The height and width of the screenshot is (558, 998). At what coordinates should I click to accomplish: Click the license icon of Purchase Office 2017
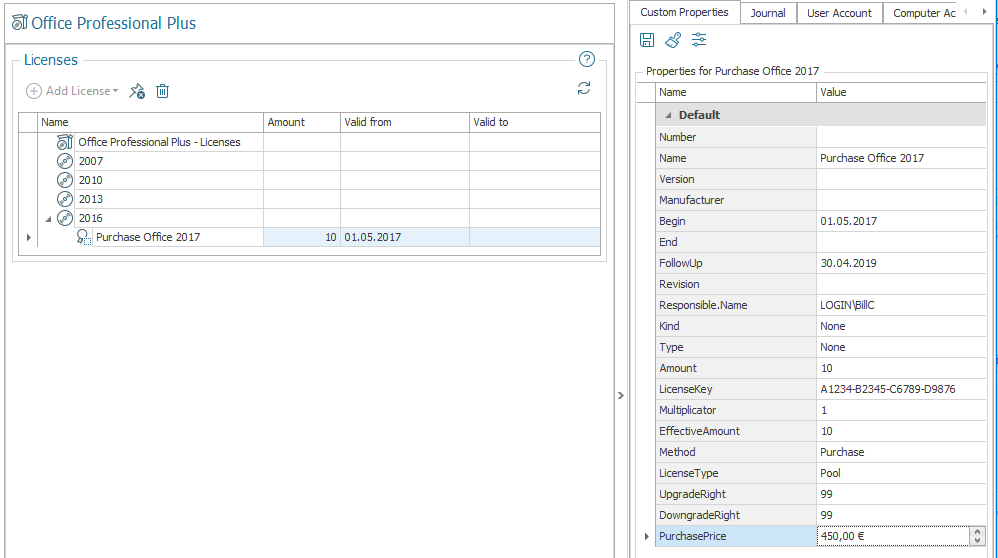tap(83, 237)
